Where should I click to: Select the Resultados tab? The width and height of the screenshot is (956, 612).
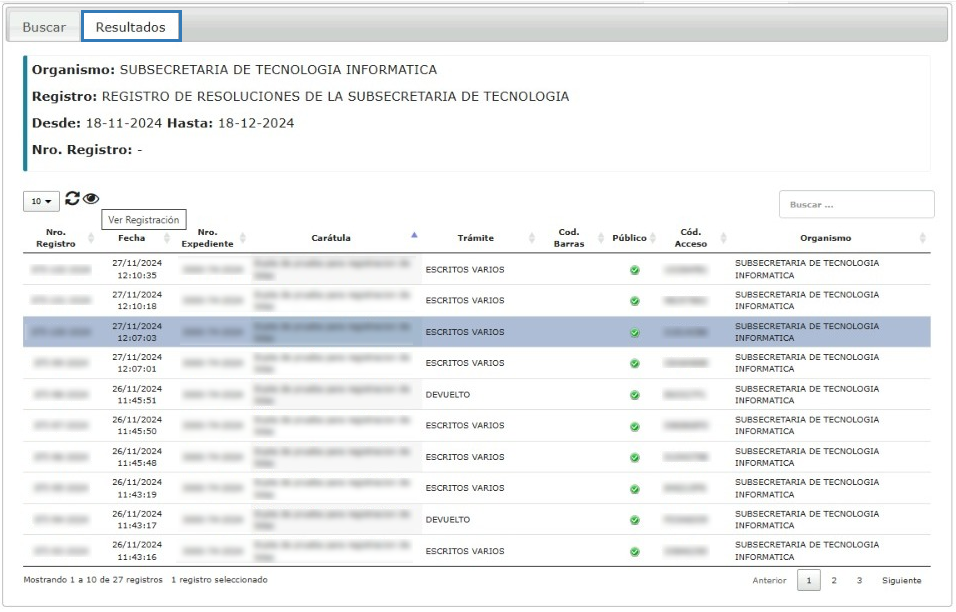[131, 27]
